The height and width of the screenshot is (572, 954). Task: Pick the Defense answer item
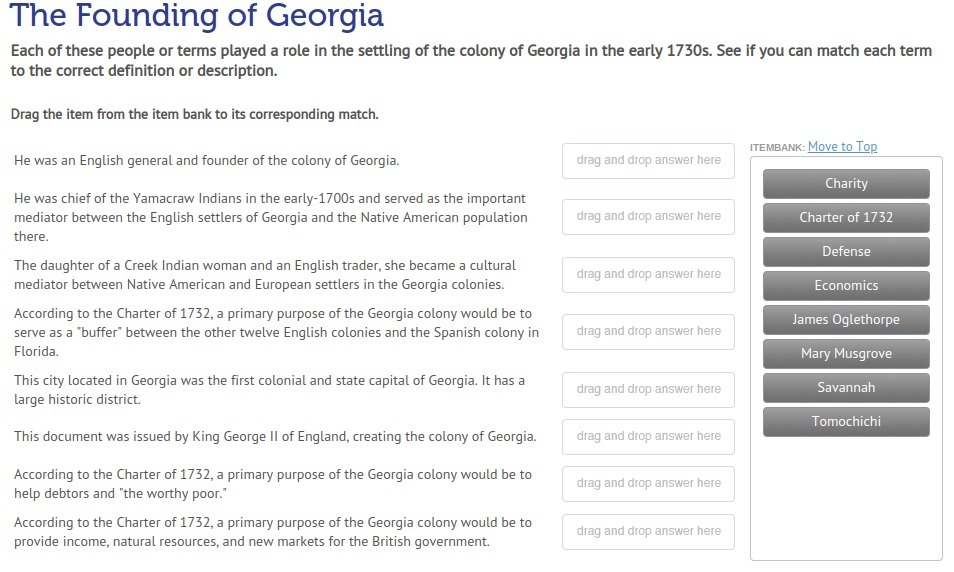[846, 252]
